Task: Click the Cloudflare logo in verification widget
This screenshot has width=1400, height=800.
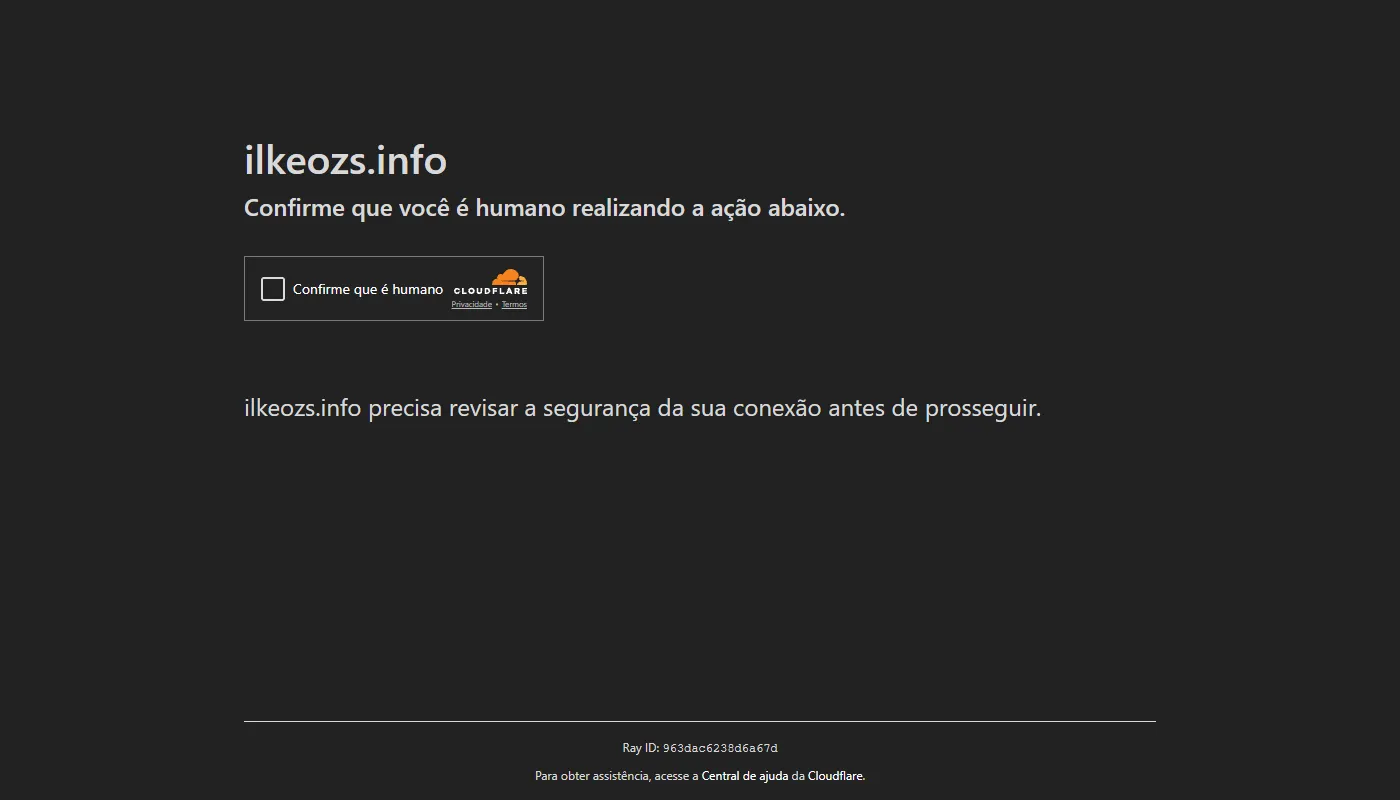Action: (x=491, y=282)
